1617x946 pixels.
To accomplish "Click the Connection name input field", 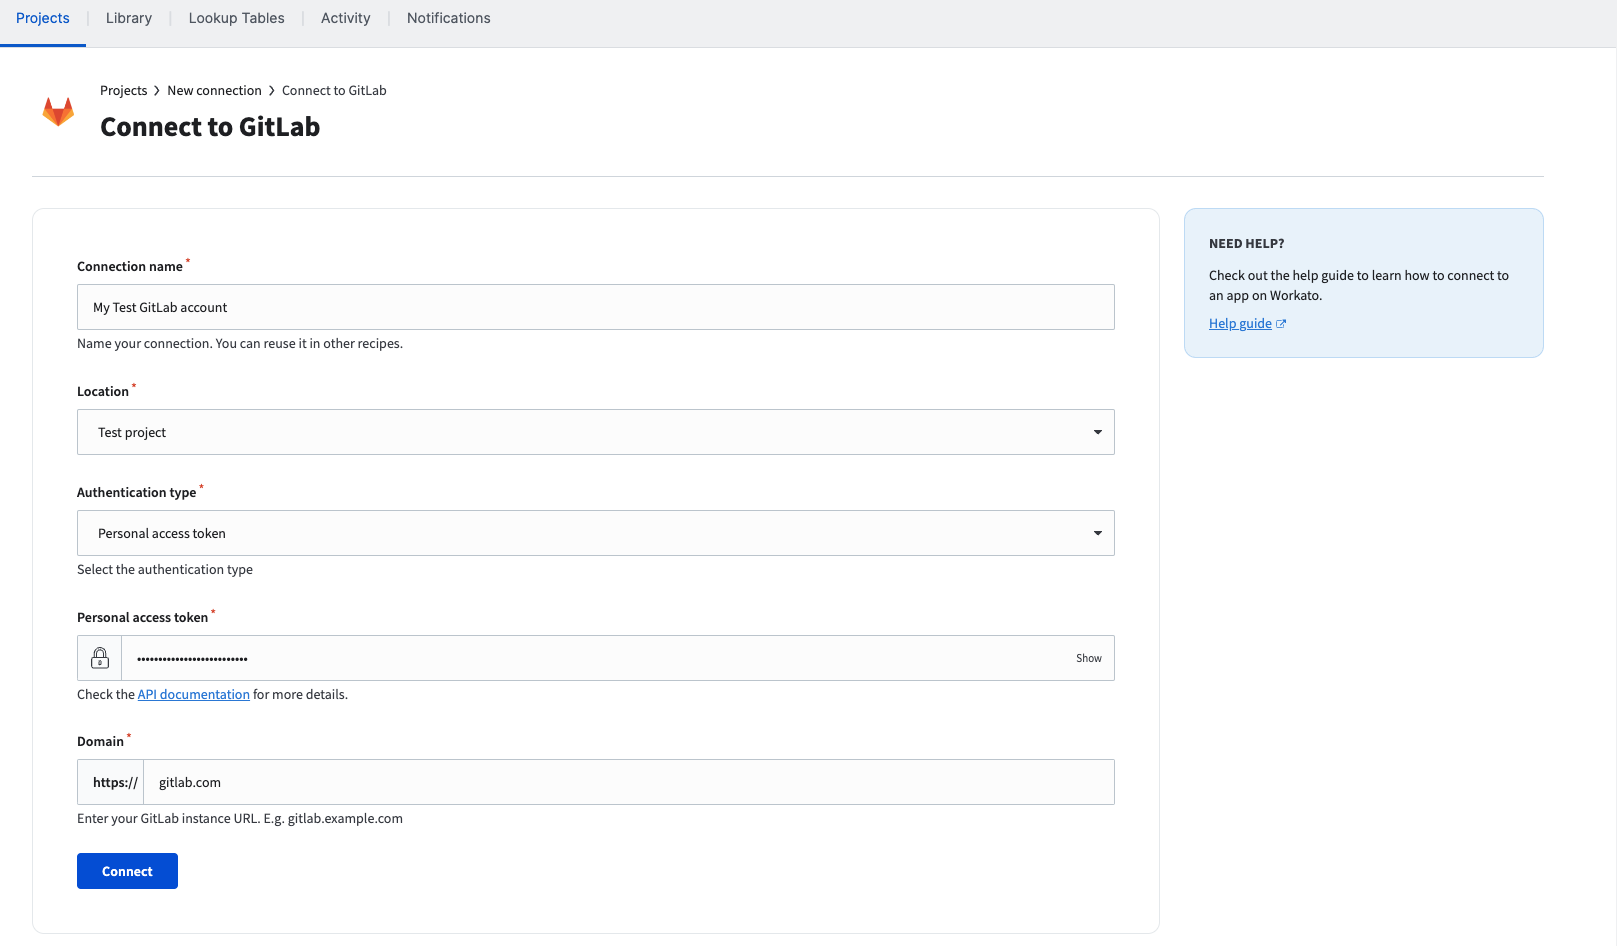I will pyautogui.click(x=596, y=307).
